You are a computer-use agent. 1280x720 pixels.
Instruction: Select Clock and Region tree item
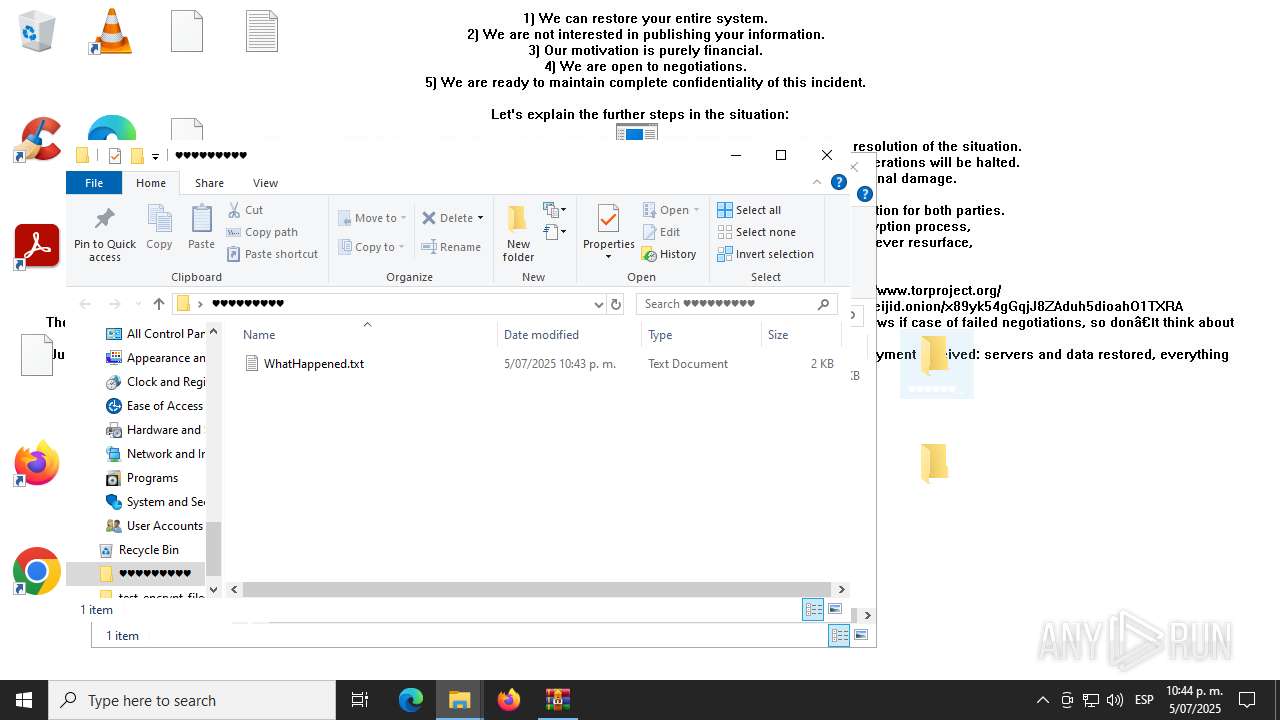(x=155, y=382)
